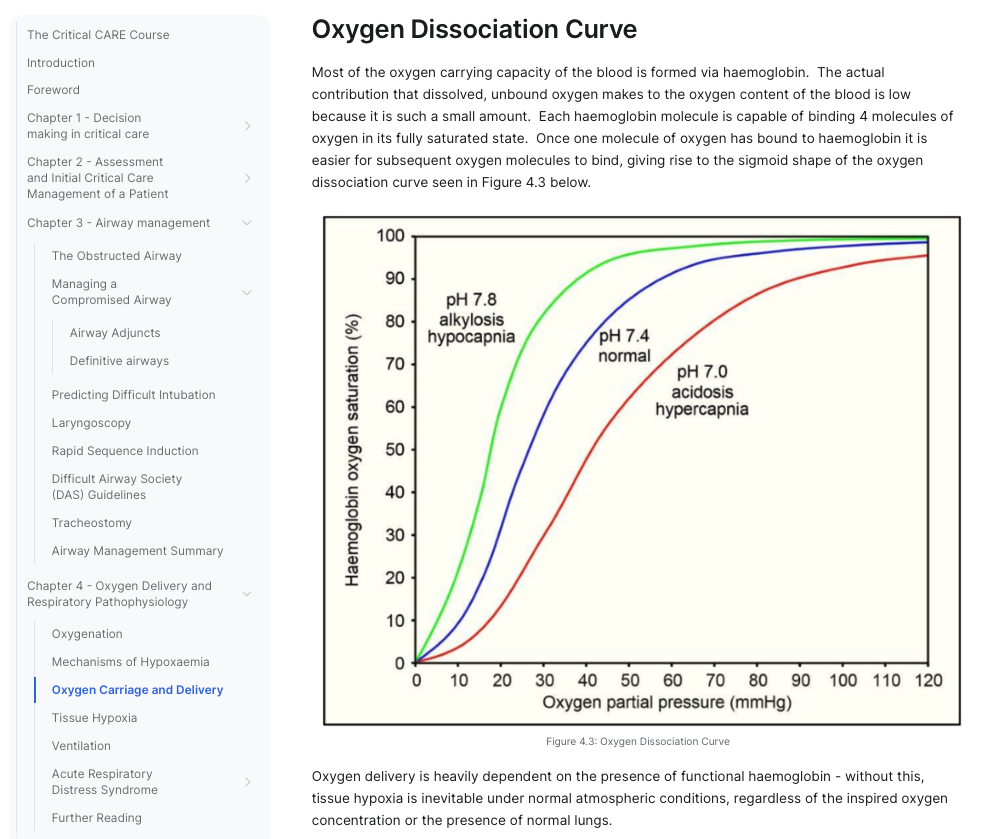Expand Chapter 2 chevron arrow
1003x839 pixels.
(x=248, y=178)
